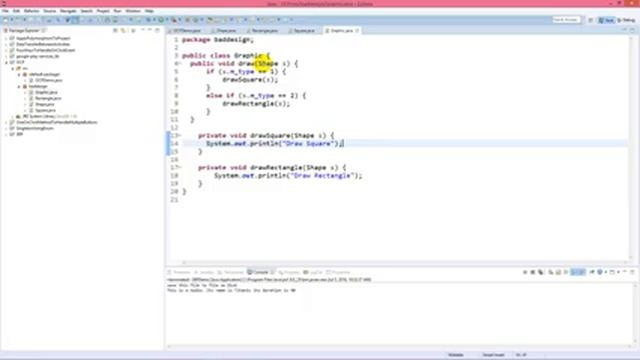Image resolution: width=640 pixels, height=360 pixels.
Task: Open the Properties tab
Action: [x=338, y=272]
